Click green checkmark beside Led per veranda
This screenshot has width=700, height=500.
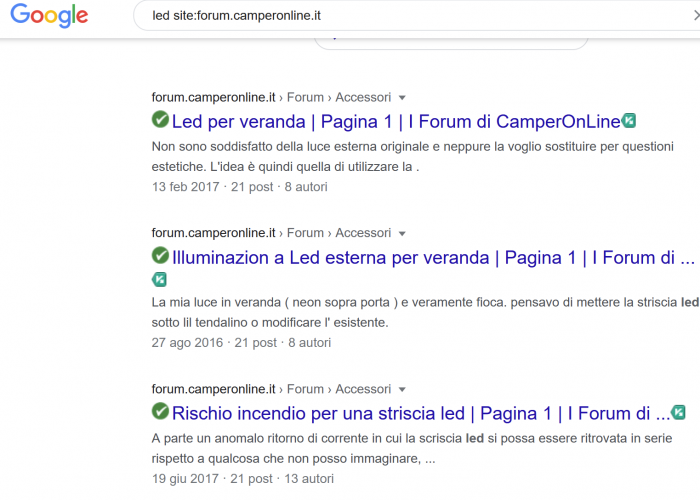tap(160, 119)
